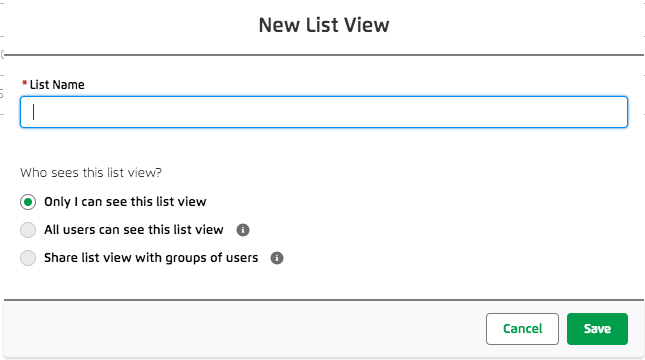The width and height of the screenshot is (645, 360).
Task: Click the Who sees this list view? heading
Action: pyautogui.click(x=91, y=172)
